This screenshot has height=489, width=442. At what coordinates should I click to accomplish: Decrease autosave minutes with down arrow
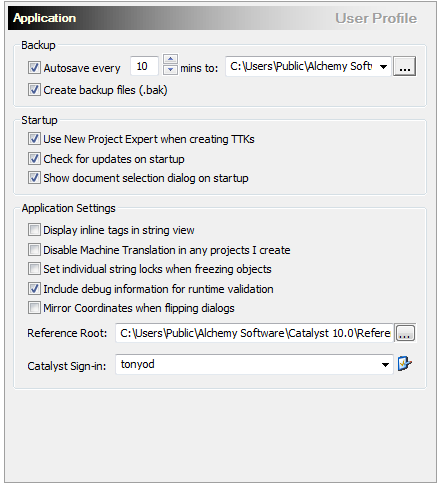(x=170, y=70)
